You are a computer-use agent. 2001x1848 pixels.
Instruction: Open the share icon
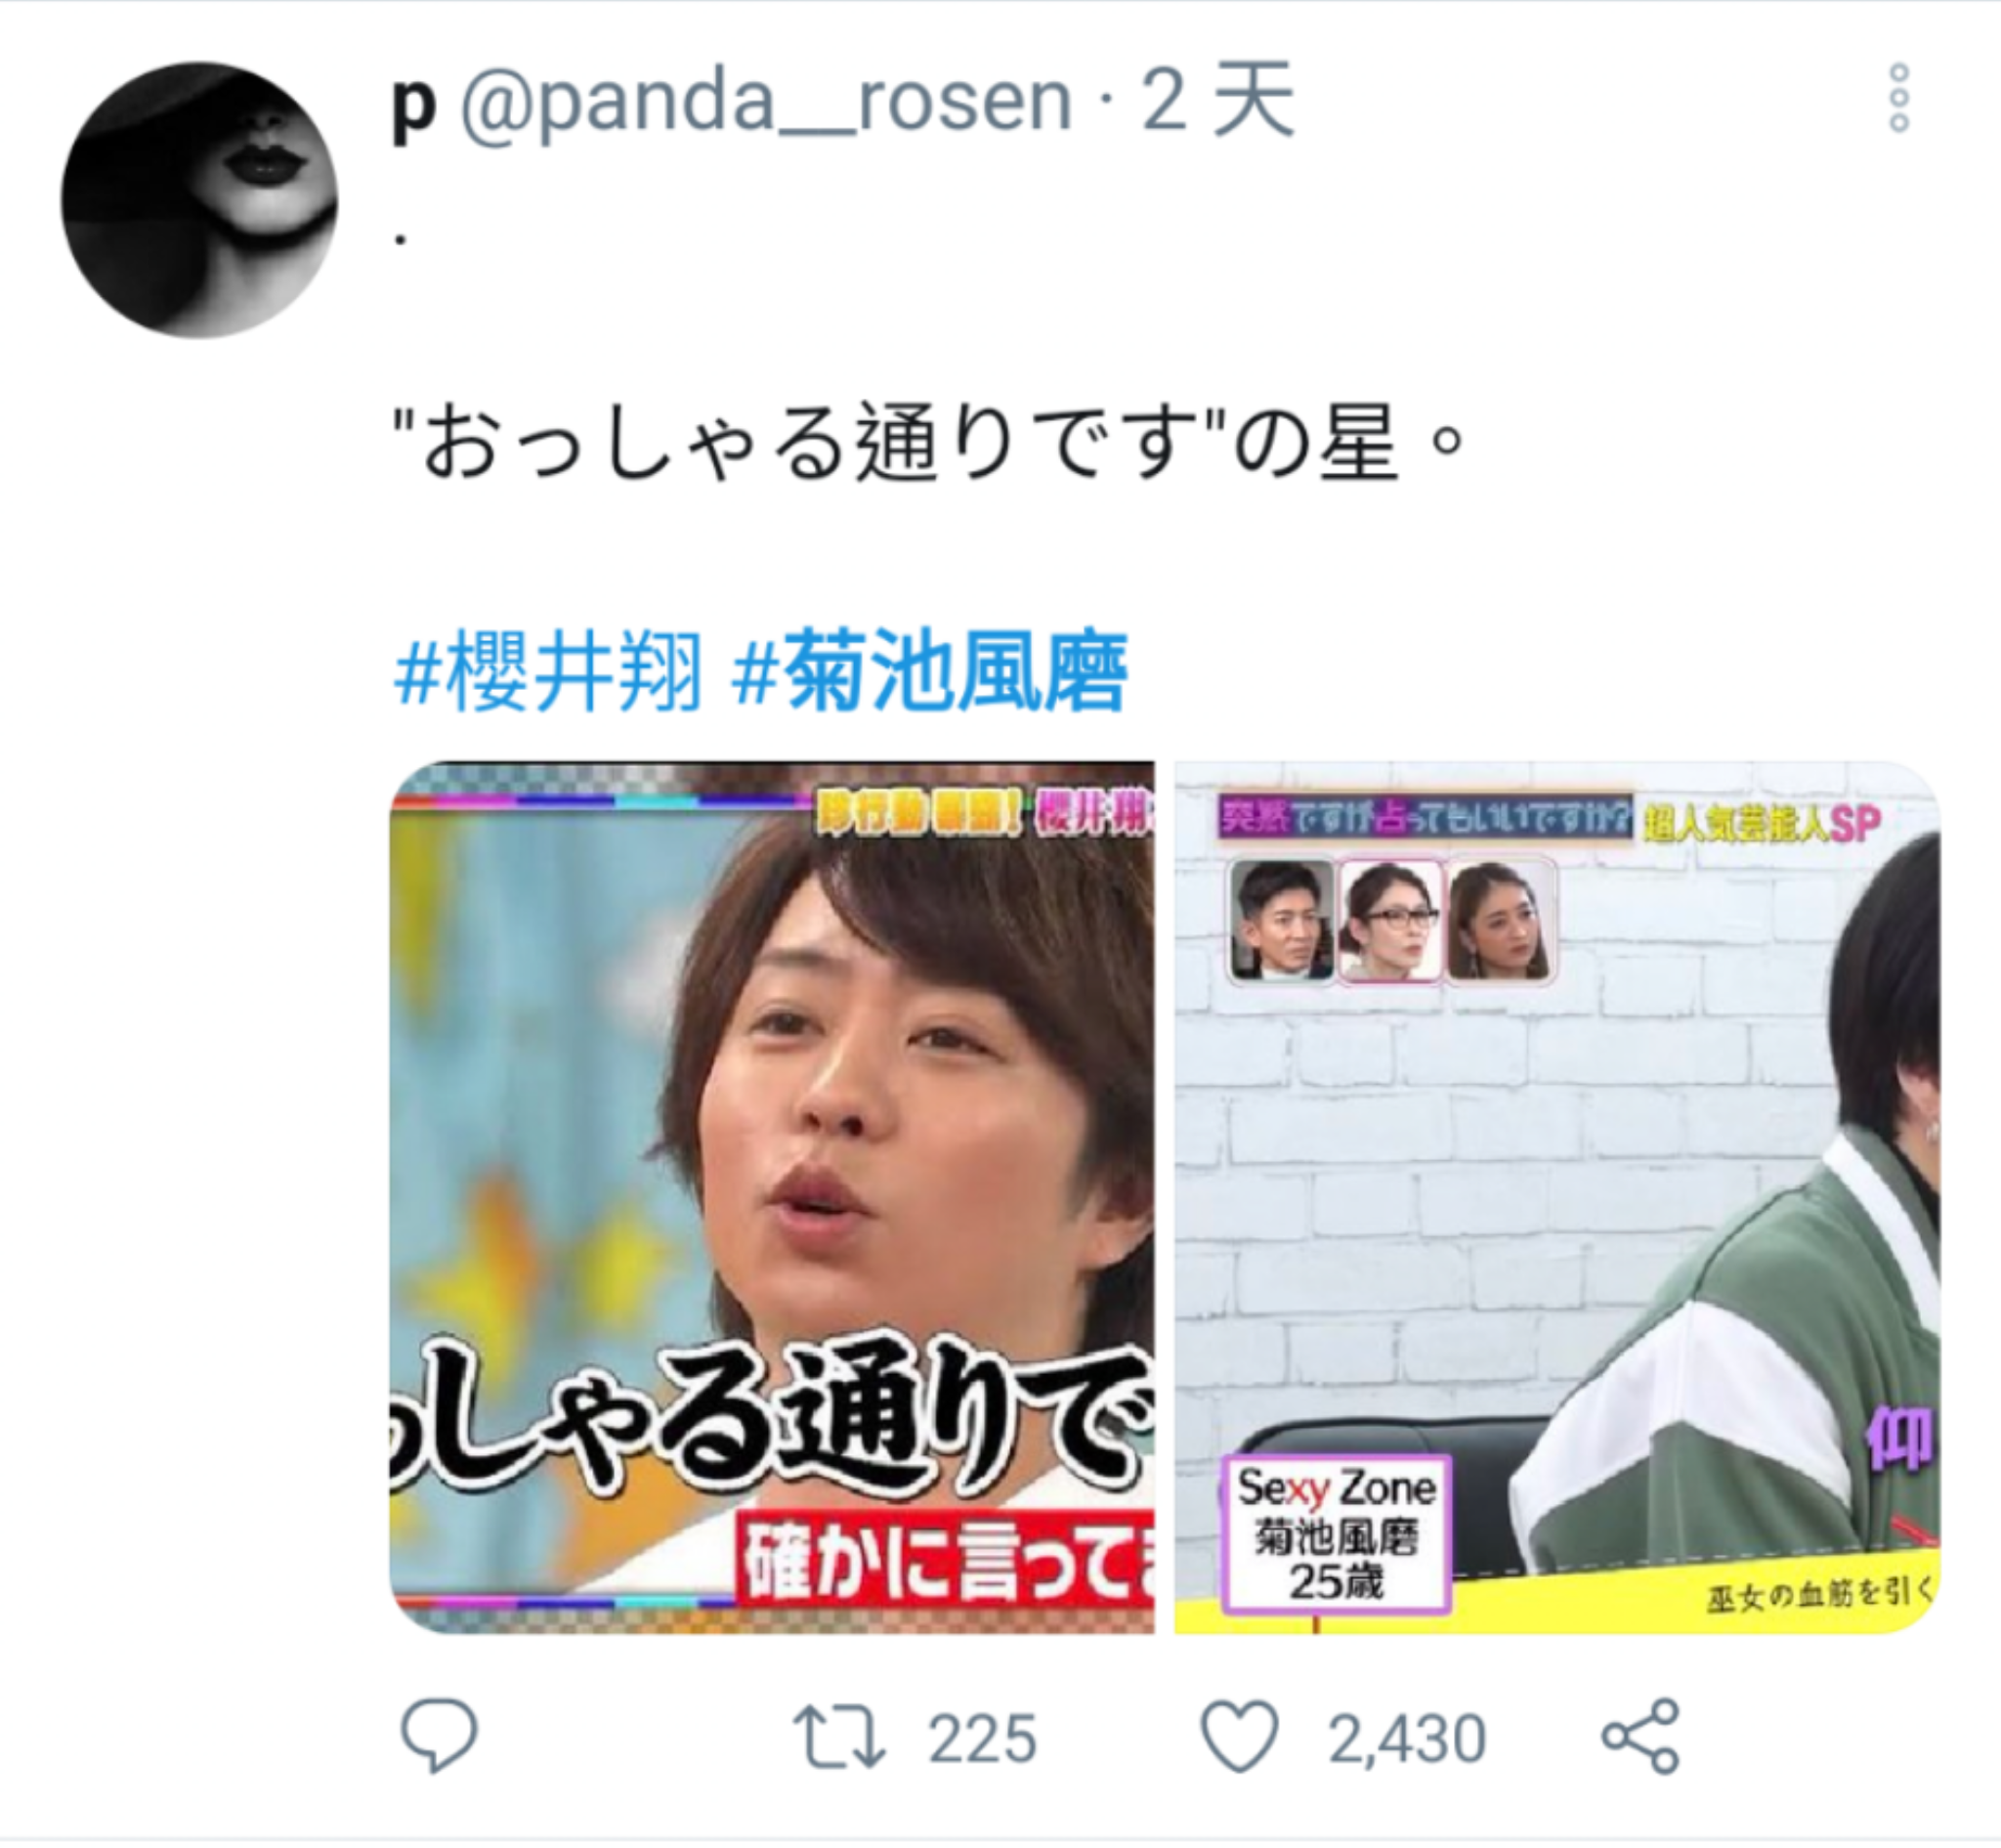click(x=1641, y=1737)
